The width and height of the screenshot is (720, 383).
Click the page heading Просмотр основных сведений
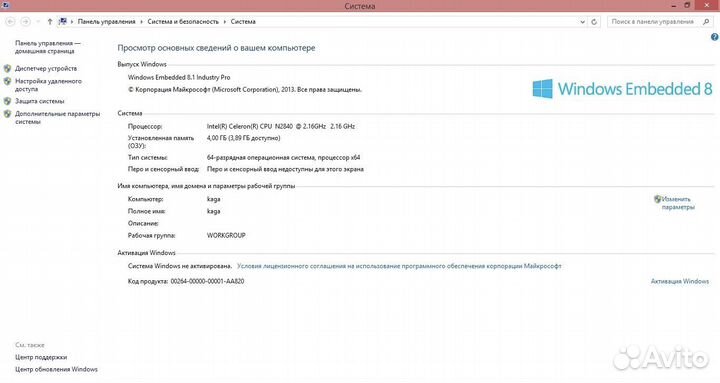(216, 48)
